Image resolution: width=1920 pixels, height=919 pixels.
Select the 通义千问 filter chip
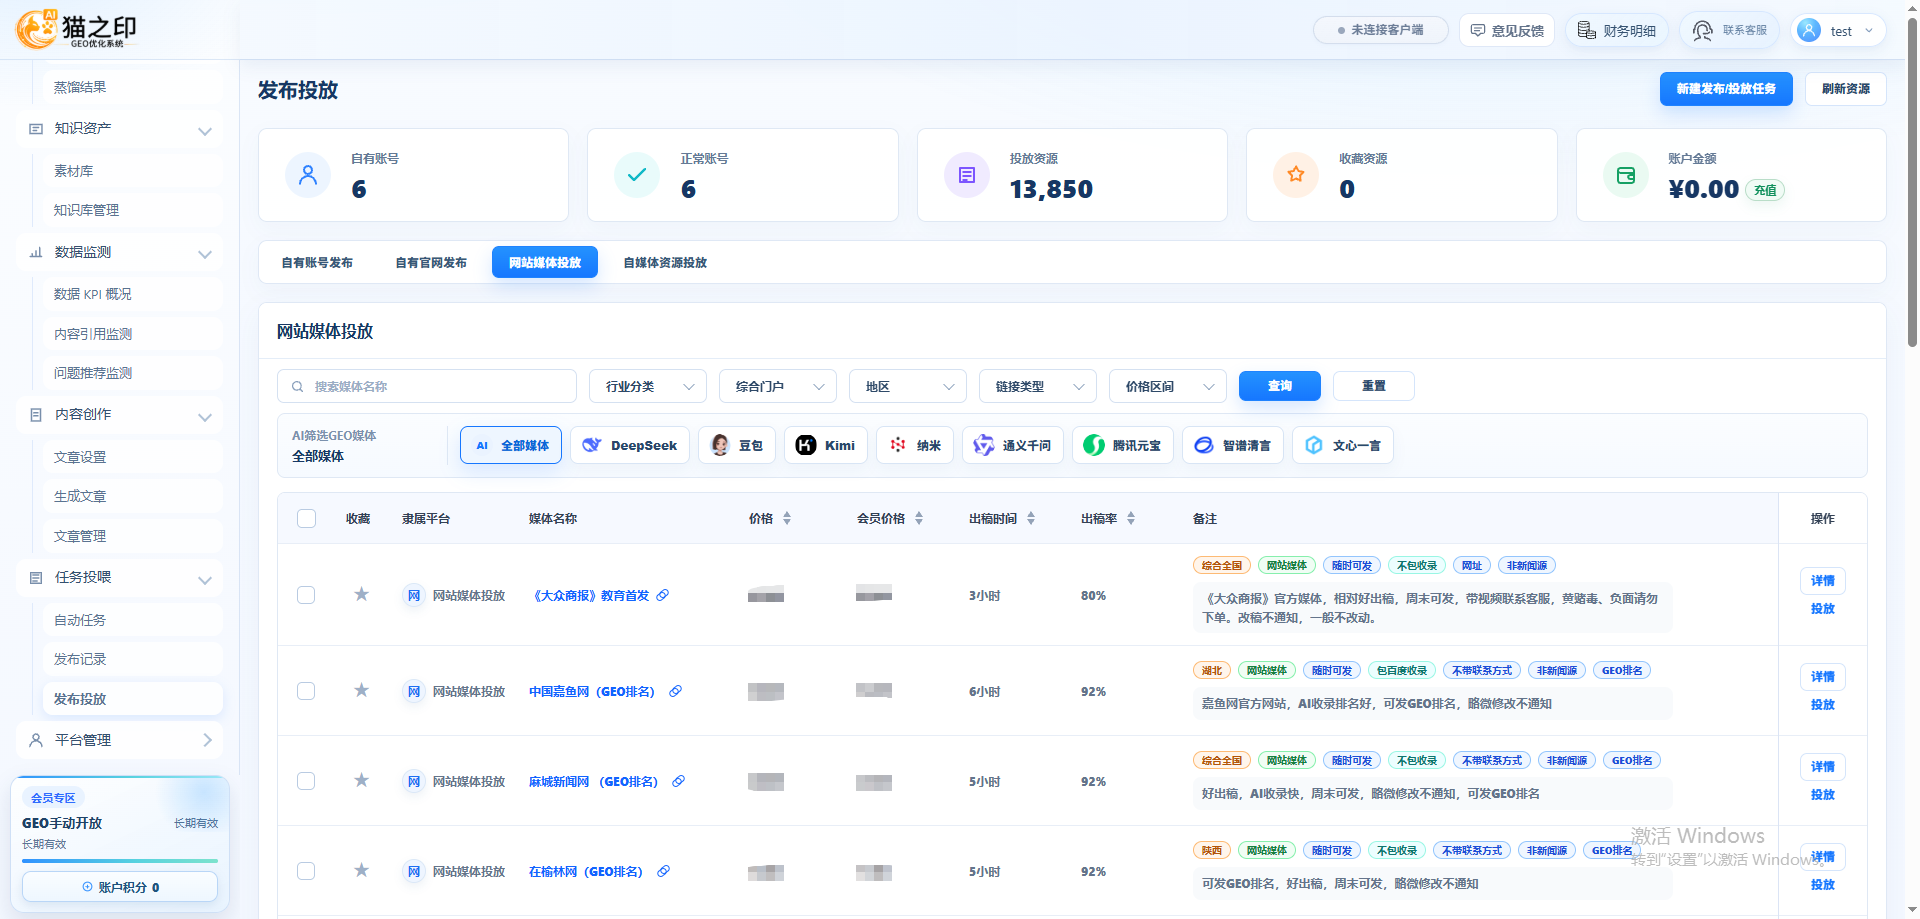1013,445
